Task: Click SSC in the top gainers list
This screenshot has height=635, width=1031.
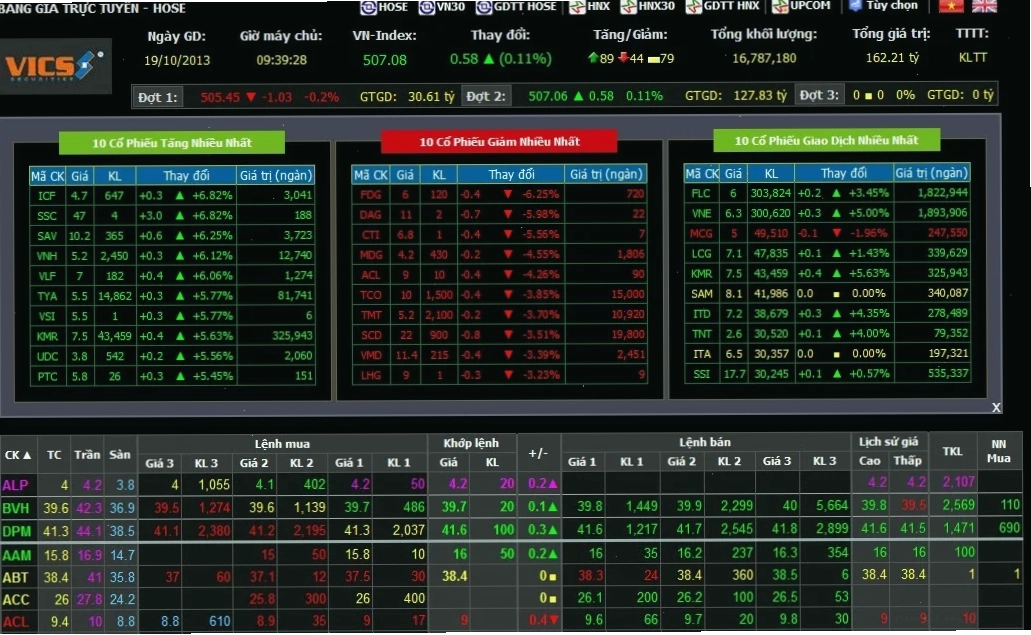Action: [47, 216]
